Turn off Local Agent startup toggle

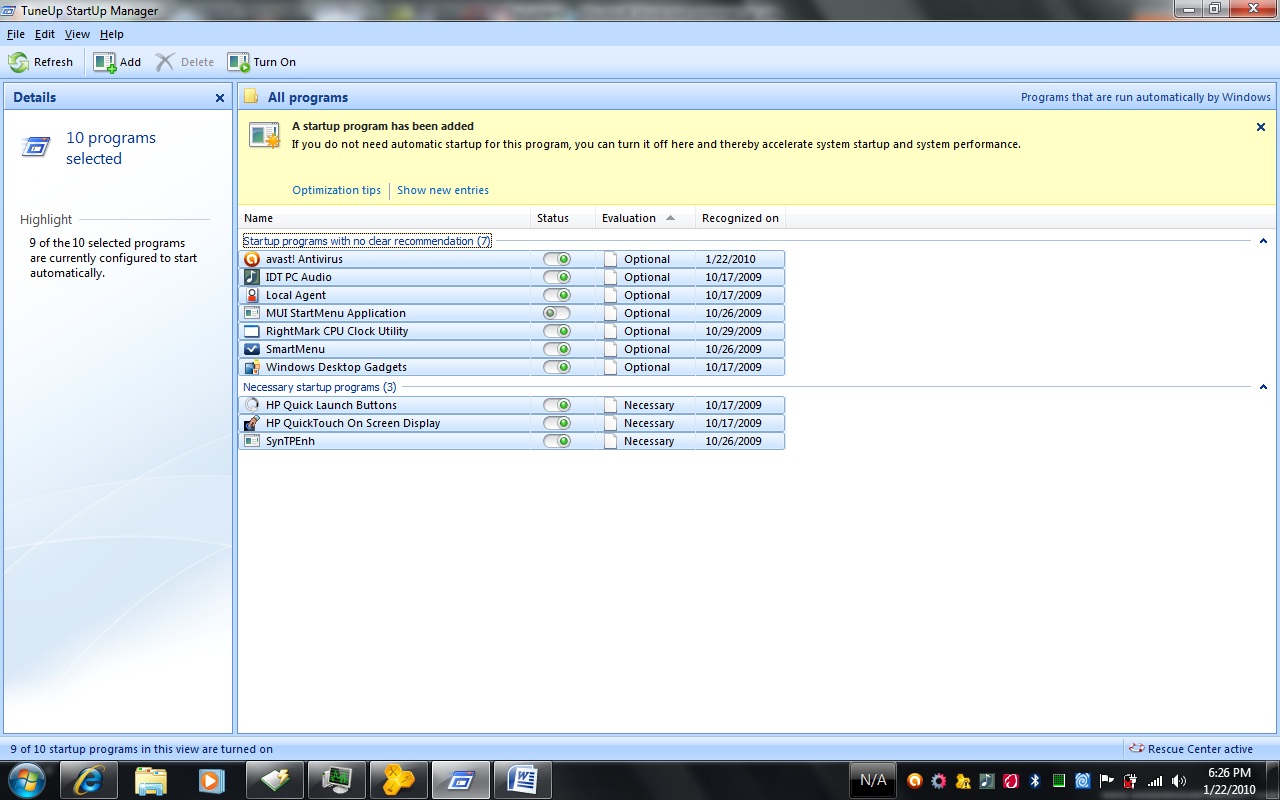pyautogui.click(x=557, y=295)
